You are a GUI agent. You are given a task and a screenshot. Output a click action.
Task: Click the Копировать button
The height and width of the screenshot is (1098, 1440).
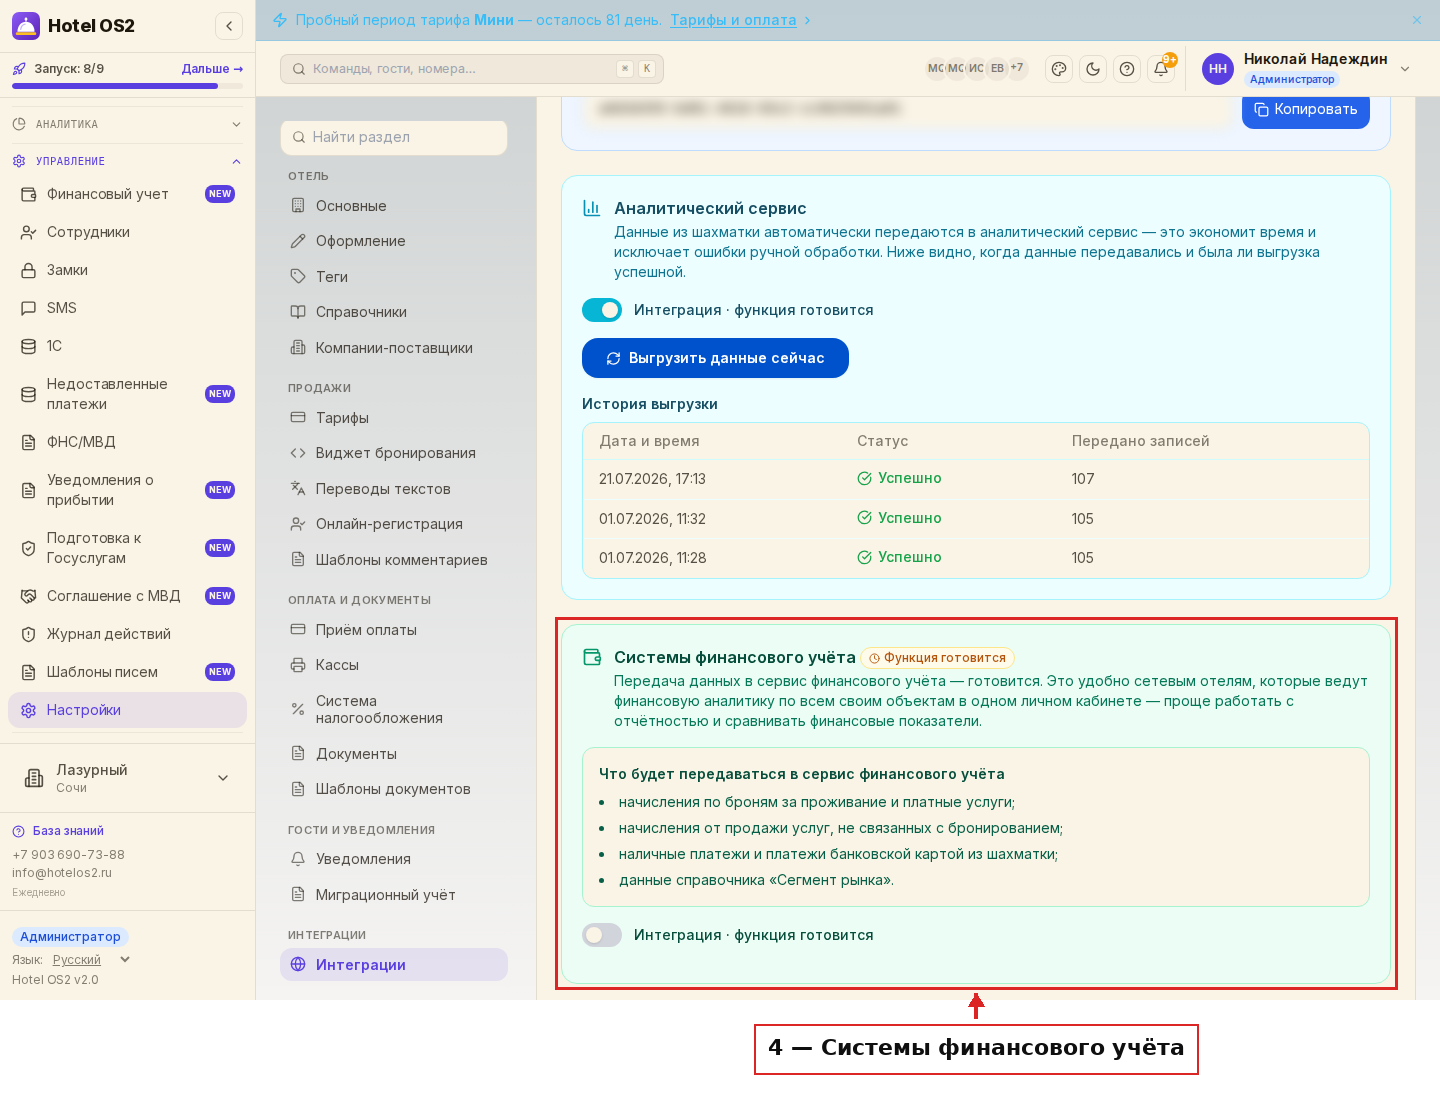(x=1306, y=110)
